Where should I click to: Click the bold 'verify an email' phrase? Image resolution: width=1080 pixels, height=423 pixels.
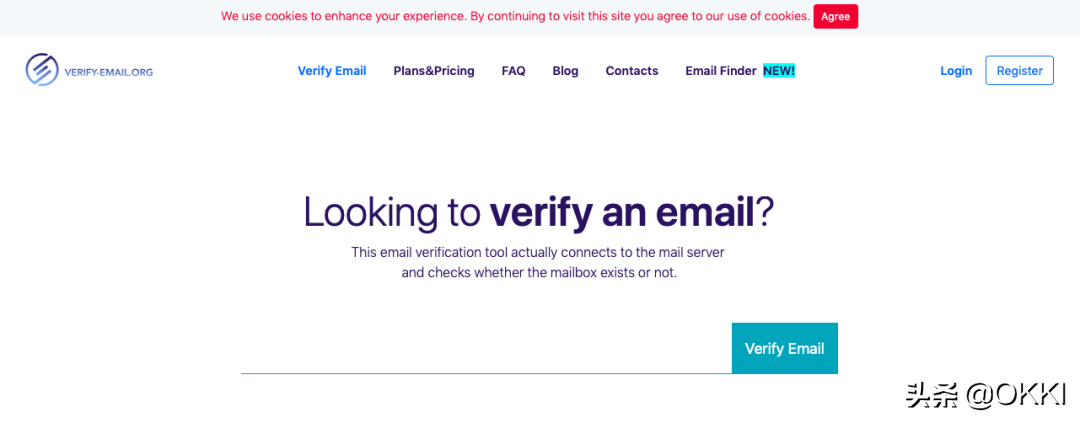622,212
